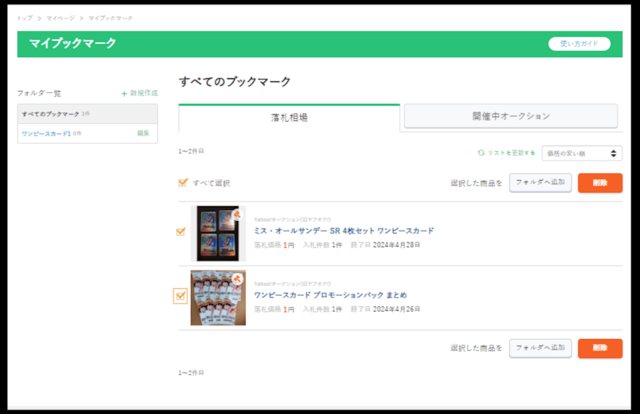640x414 pixels.
Task: Open the 使い方ガイド button in the header
Action: point(579,44)
